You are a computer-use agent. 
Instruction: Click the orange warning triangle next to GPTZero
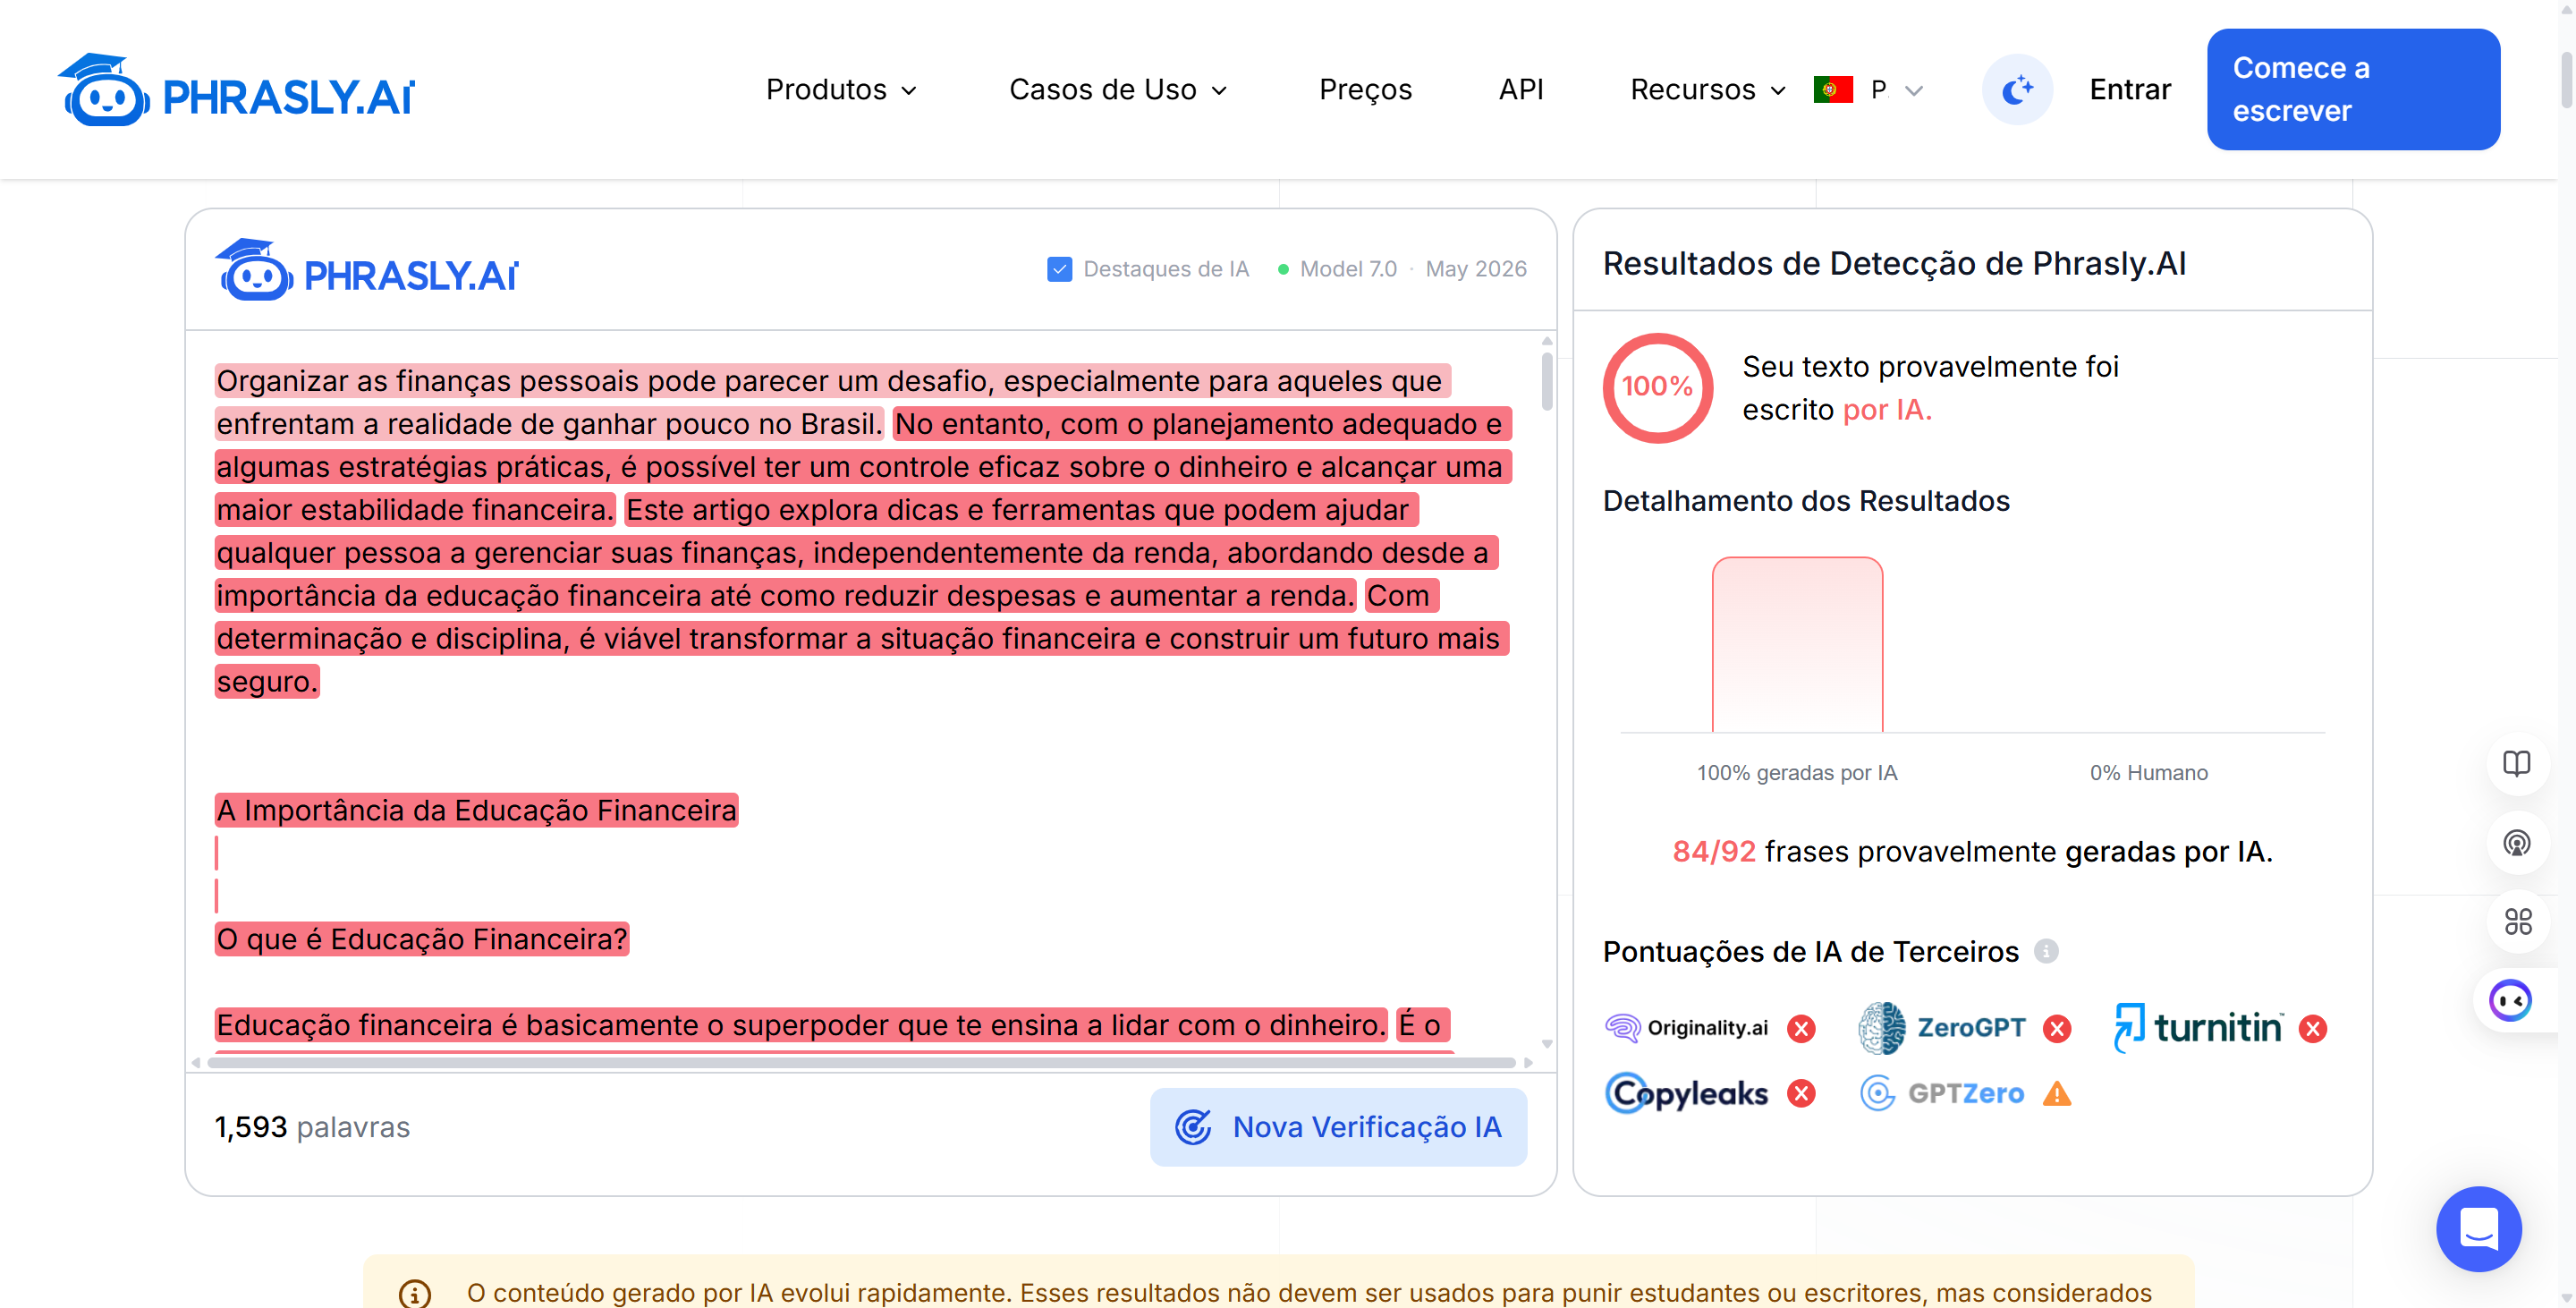coord(2057,1094)
